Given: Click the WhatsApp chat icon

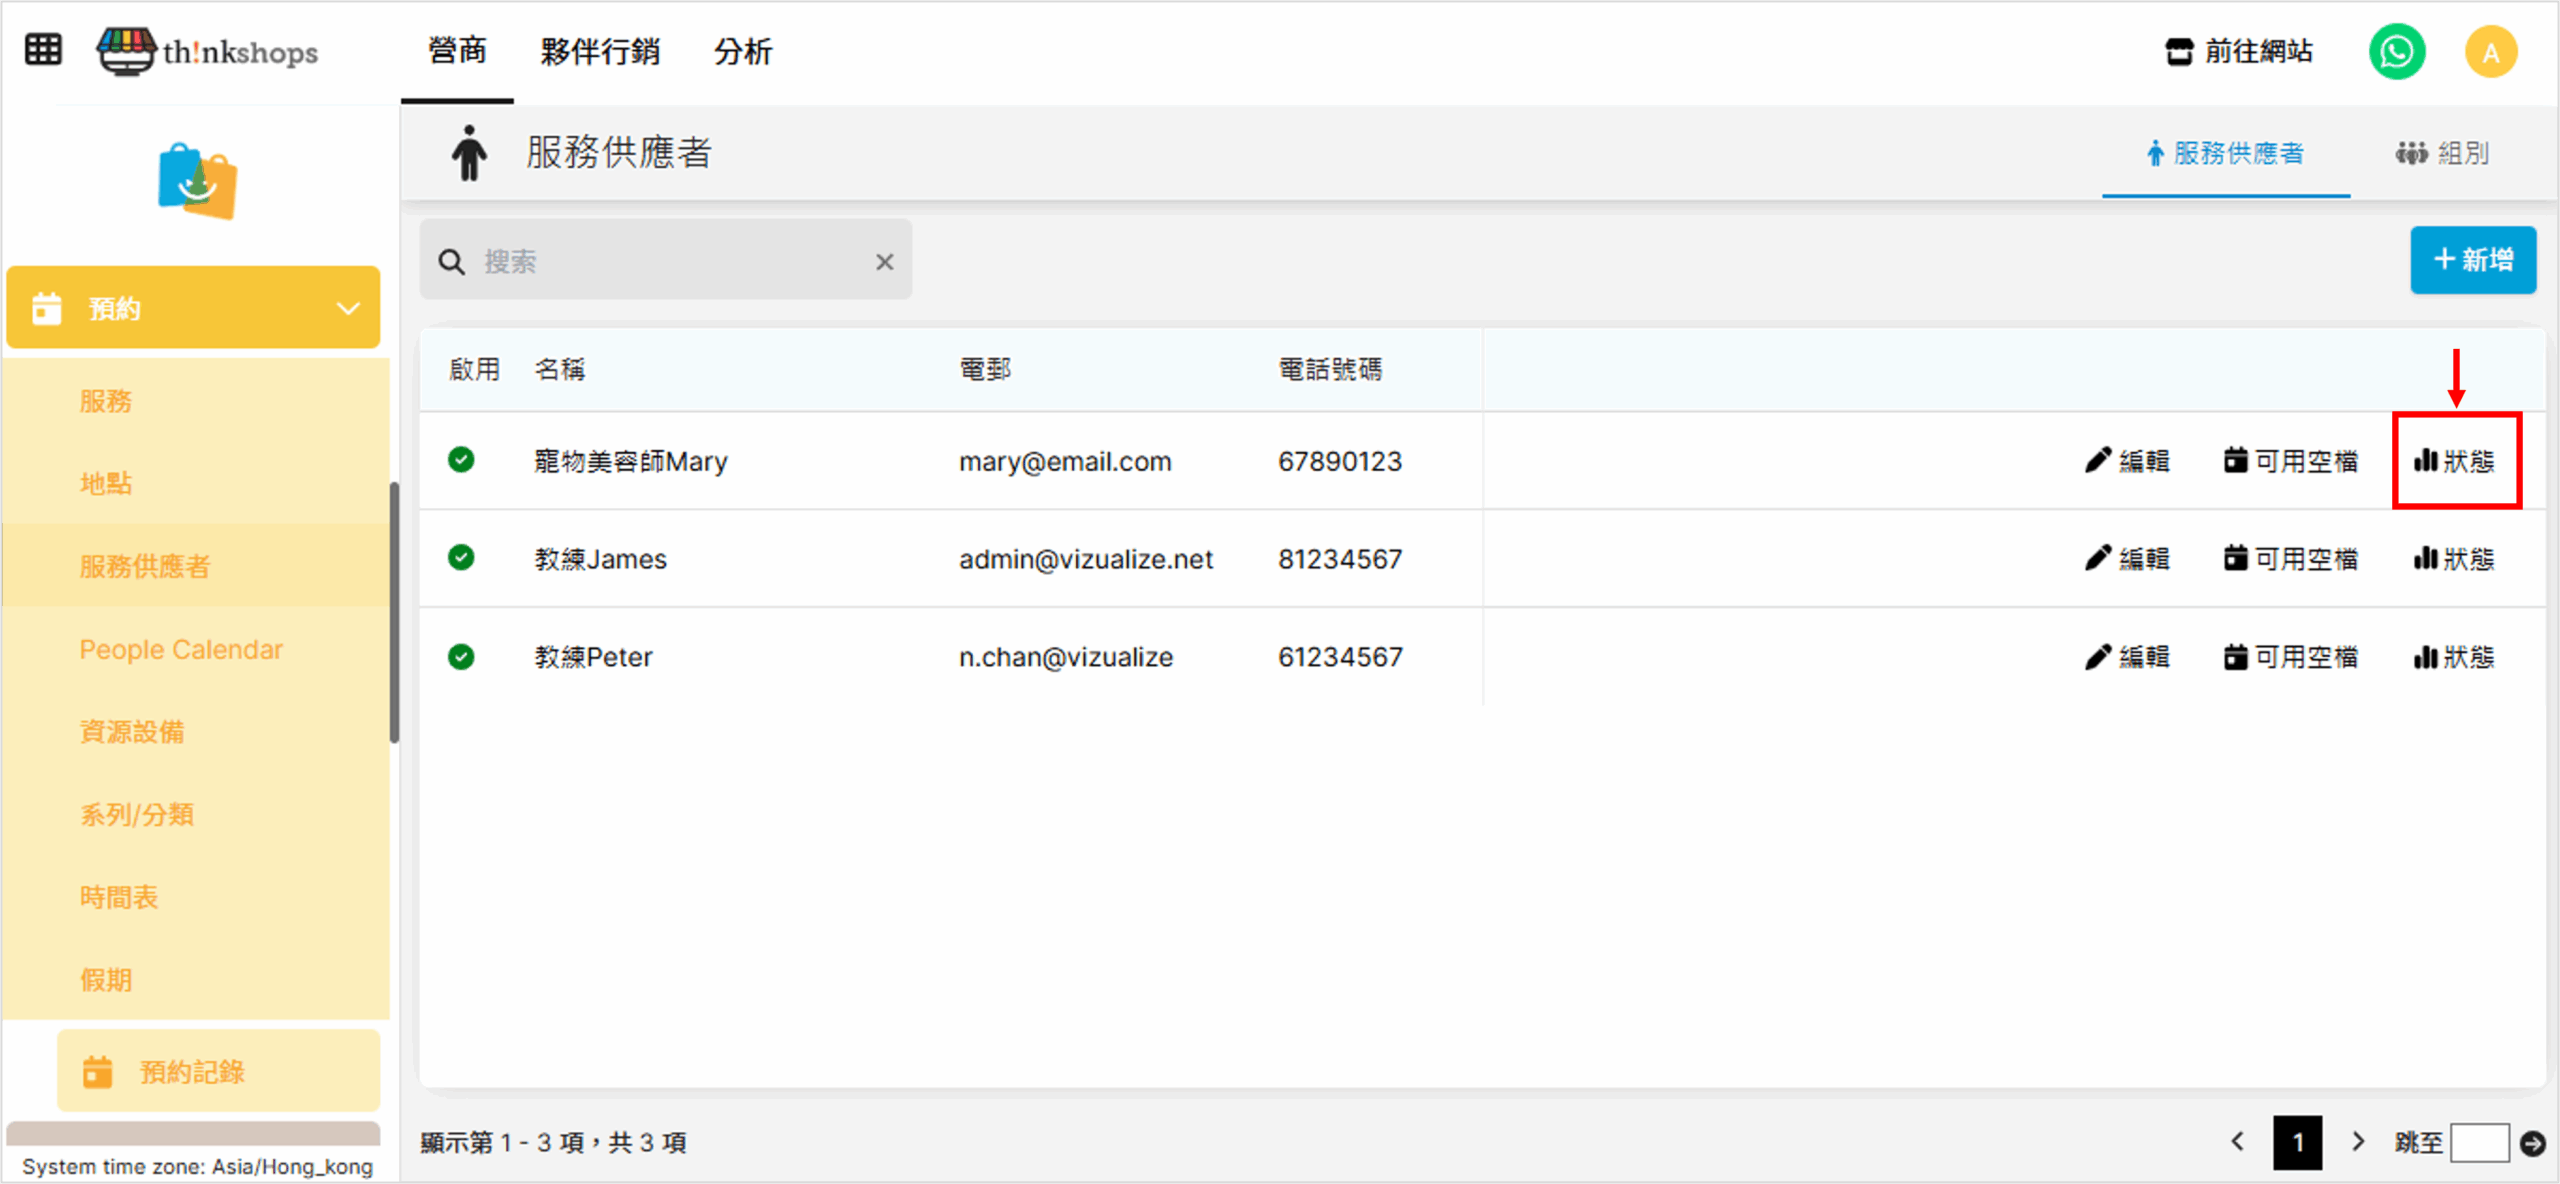Looking at the screenshot, I should point(2396,52).
